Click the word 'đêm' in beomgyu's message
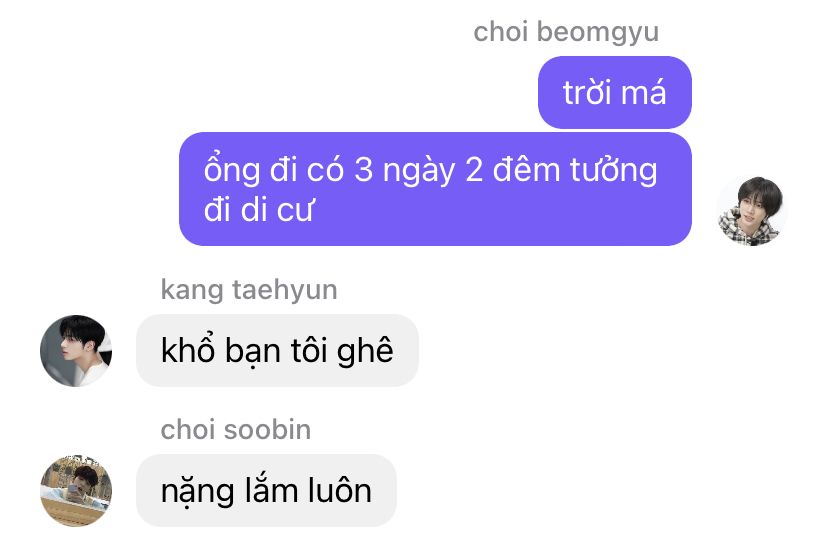 (x=526, y=170)
